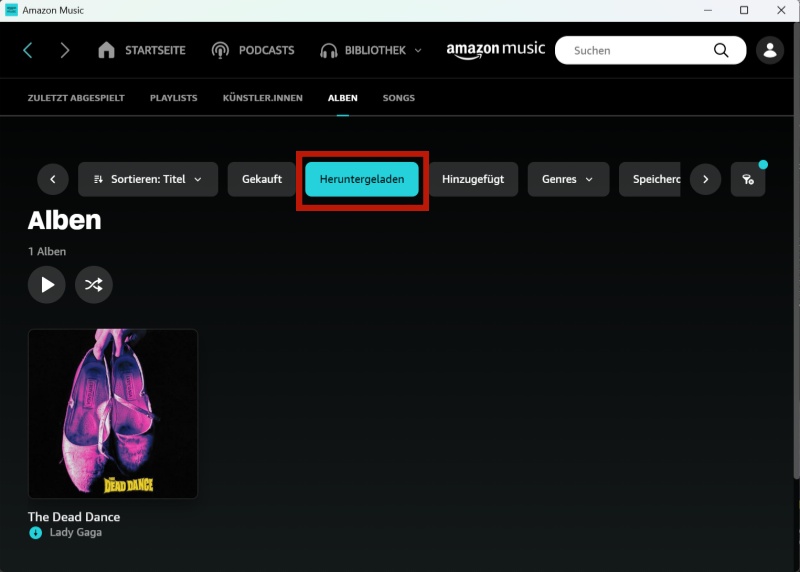800x572 pixels.
Task: Play all albums with the play button
Action: point(46,284)
